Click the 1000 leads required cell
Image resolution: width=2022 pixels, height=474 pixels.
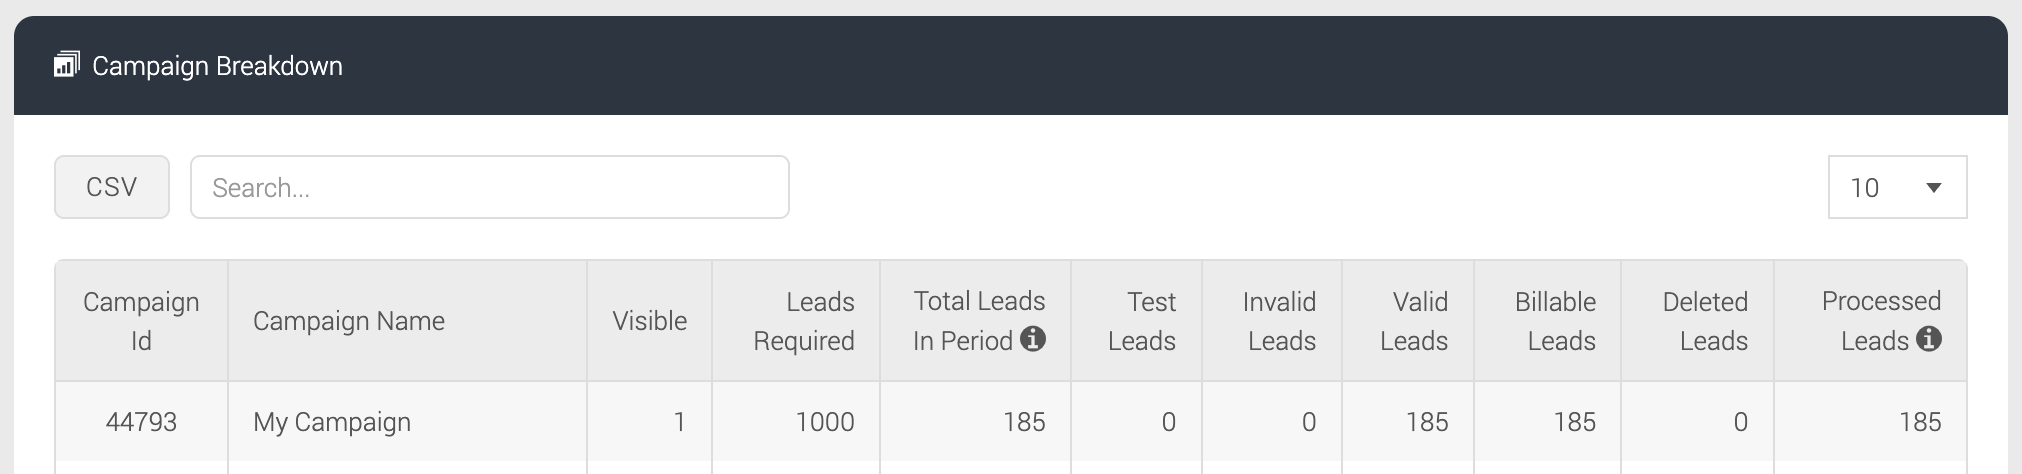pos(796,422)
